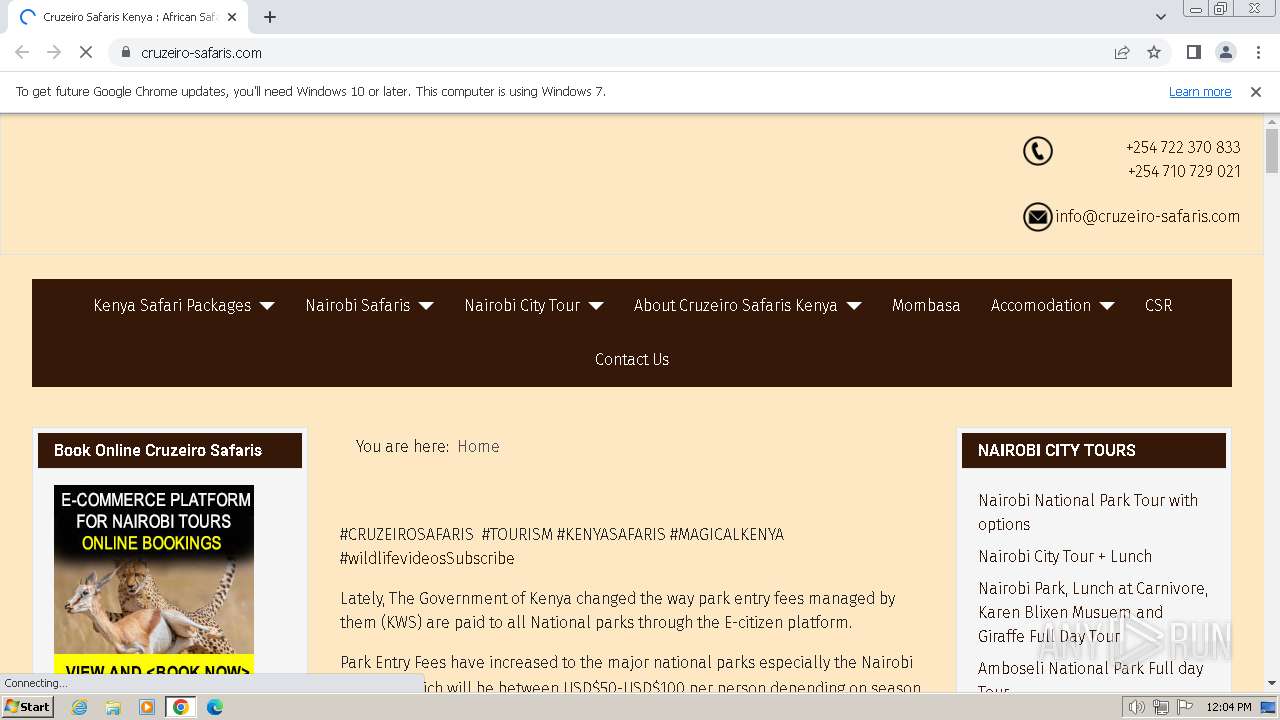This screenshot has height=720, width=1280.
Task: Go to Mombasa page
Action: tap(926, 305)
